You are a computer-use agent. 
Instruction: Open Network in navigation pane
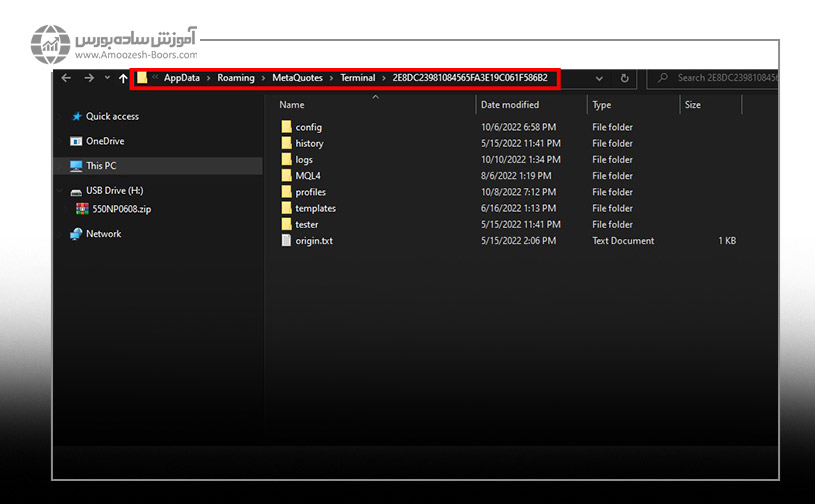click(x=103, y=234)
